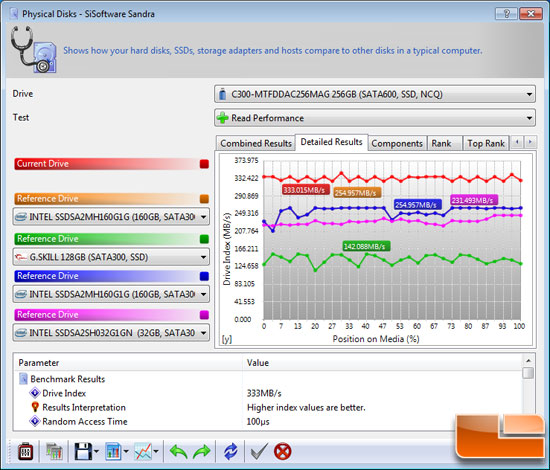Screen dimensions: 550x470
Task: Click the Higher index values are better text
Action: tap(306, 407)
